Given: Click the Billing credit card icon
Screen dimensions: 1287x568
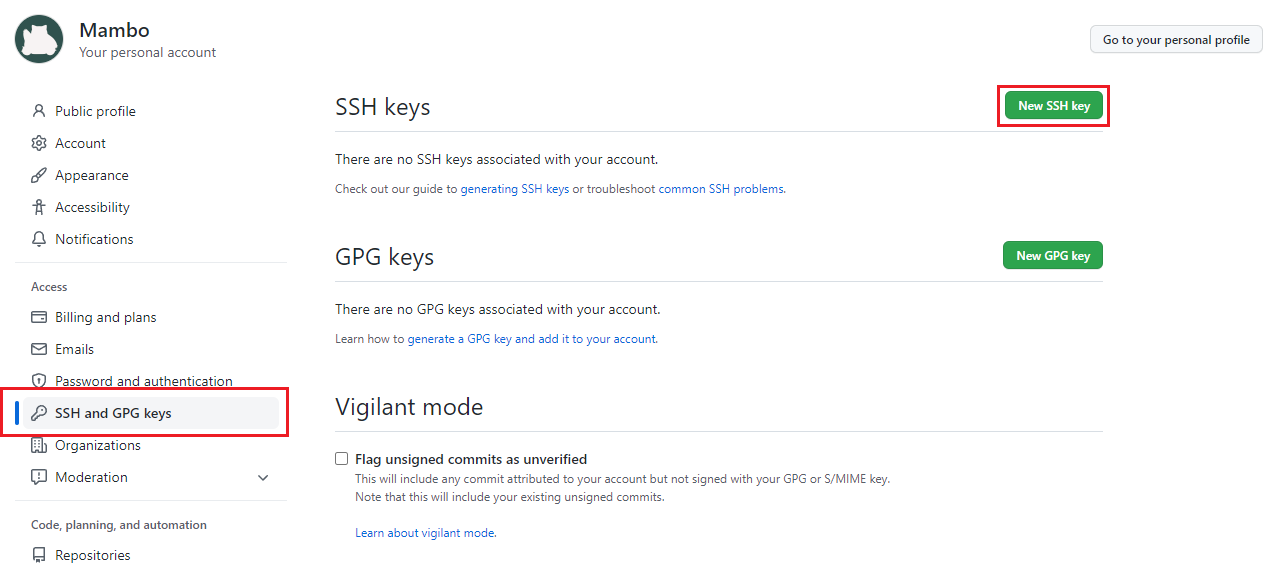Looking at the screenshot, I should (x=39, y=317).
